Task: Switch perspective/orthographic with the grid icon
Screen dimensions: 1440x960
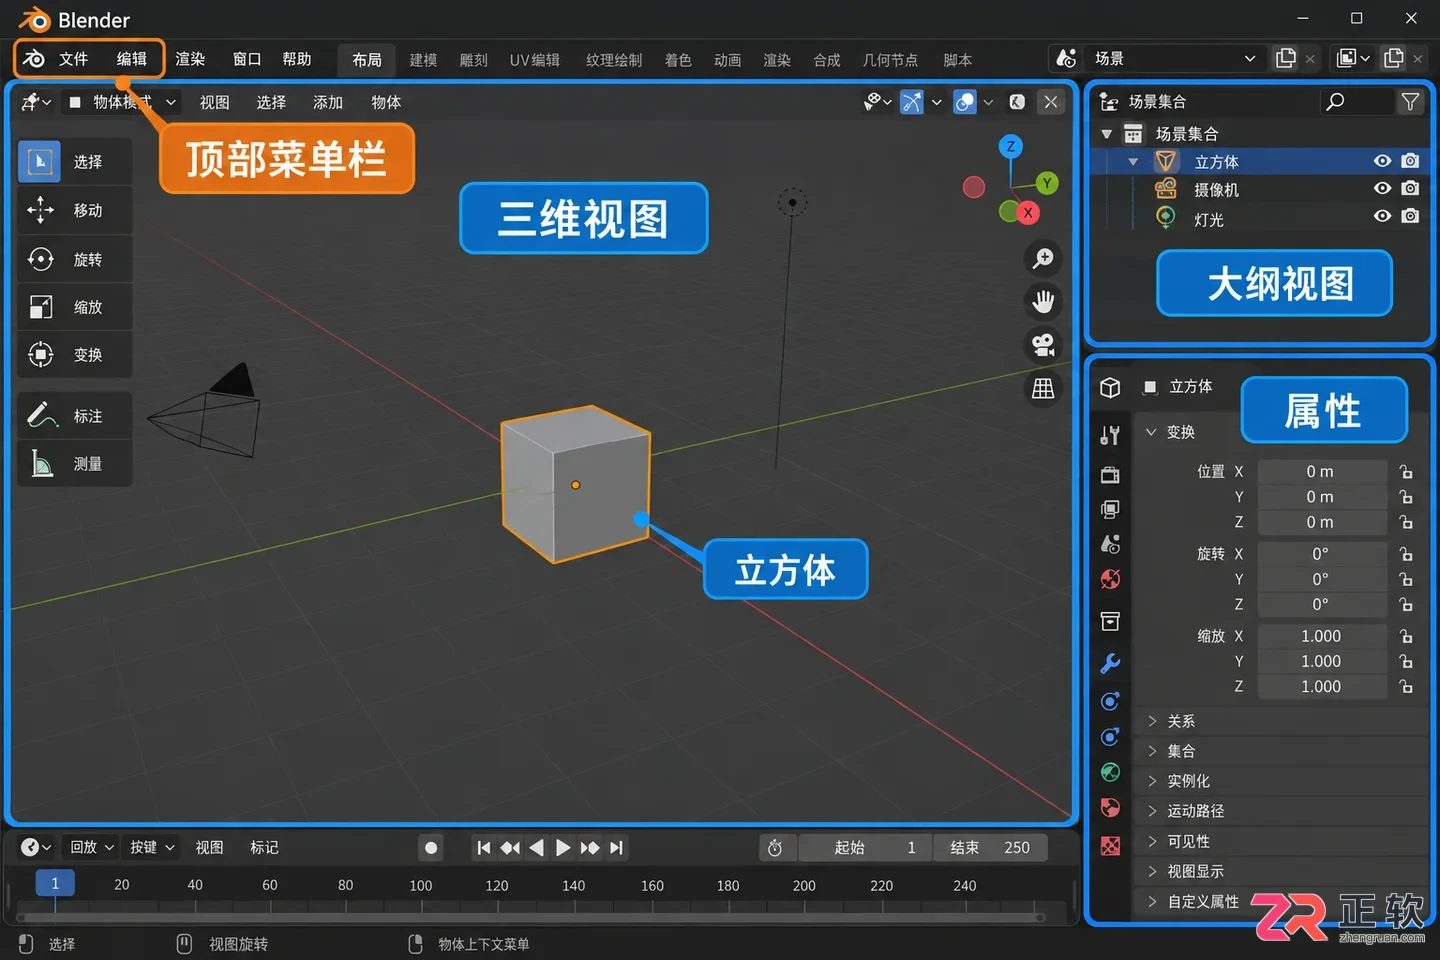Action: (x=1043, y=388)
